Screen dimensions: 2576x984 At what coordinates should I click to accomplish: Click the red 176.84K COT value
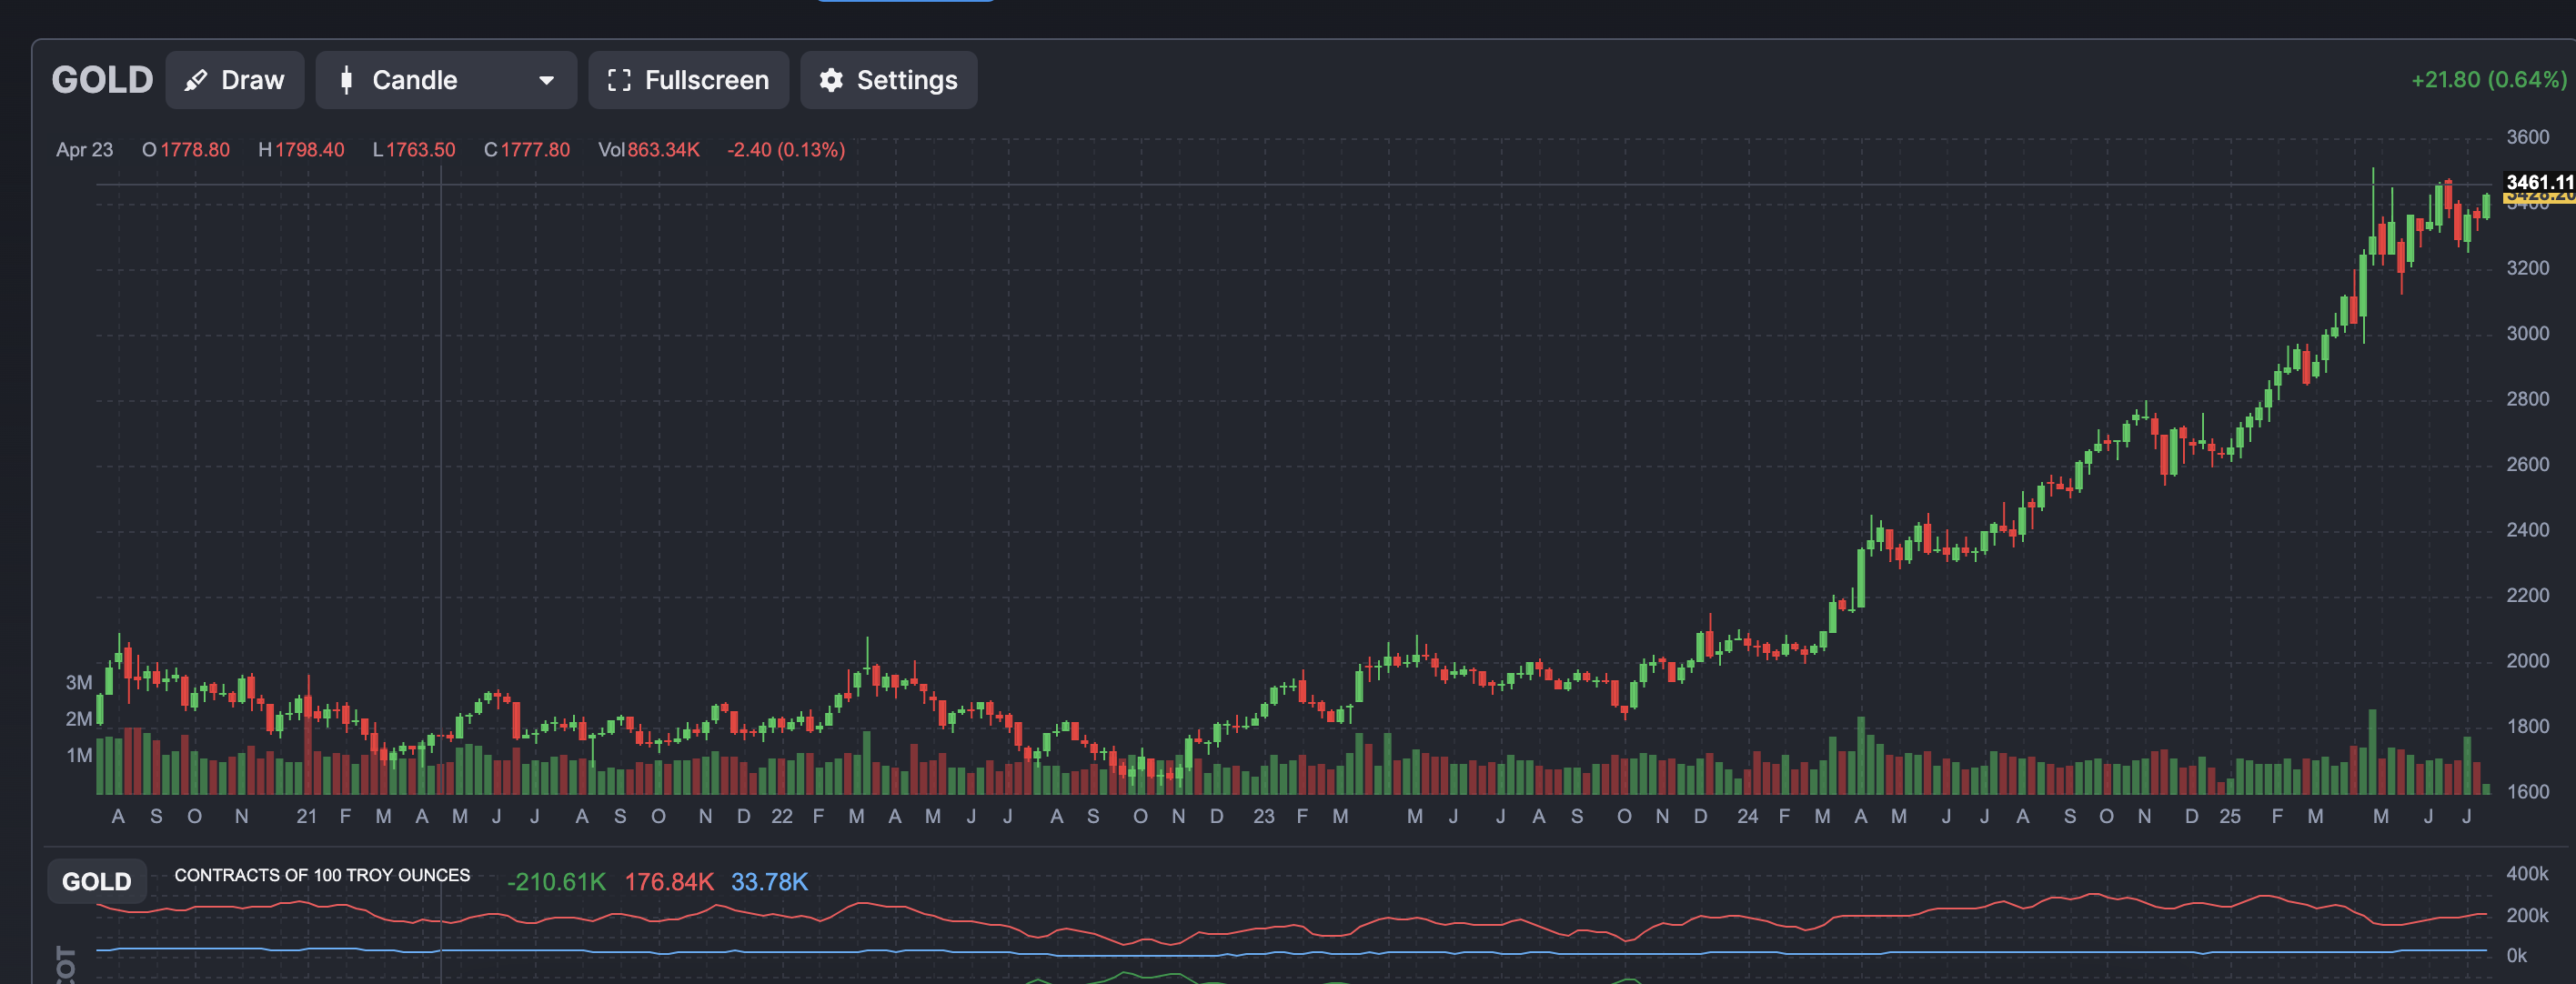(x=669, y=882)
